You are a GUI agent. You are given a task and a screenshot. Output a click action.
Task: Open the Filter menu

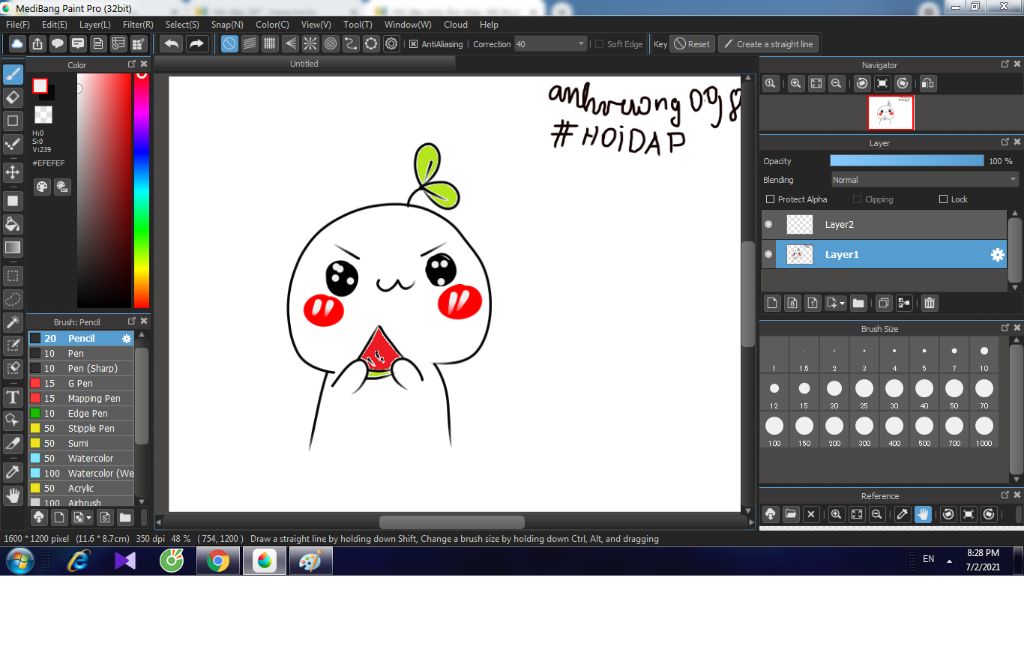point(138,25)
